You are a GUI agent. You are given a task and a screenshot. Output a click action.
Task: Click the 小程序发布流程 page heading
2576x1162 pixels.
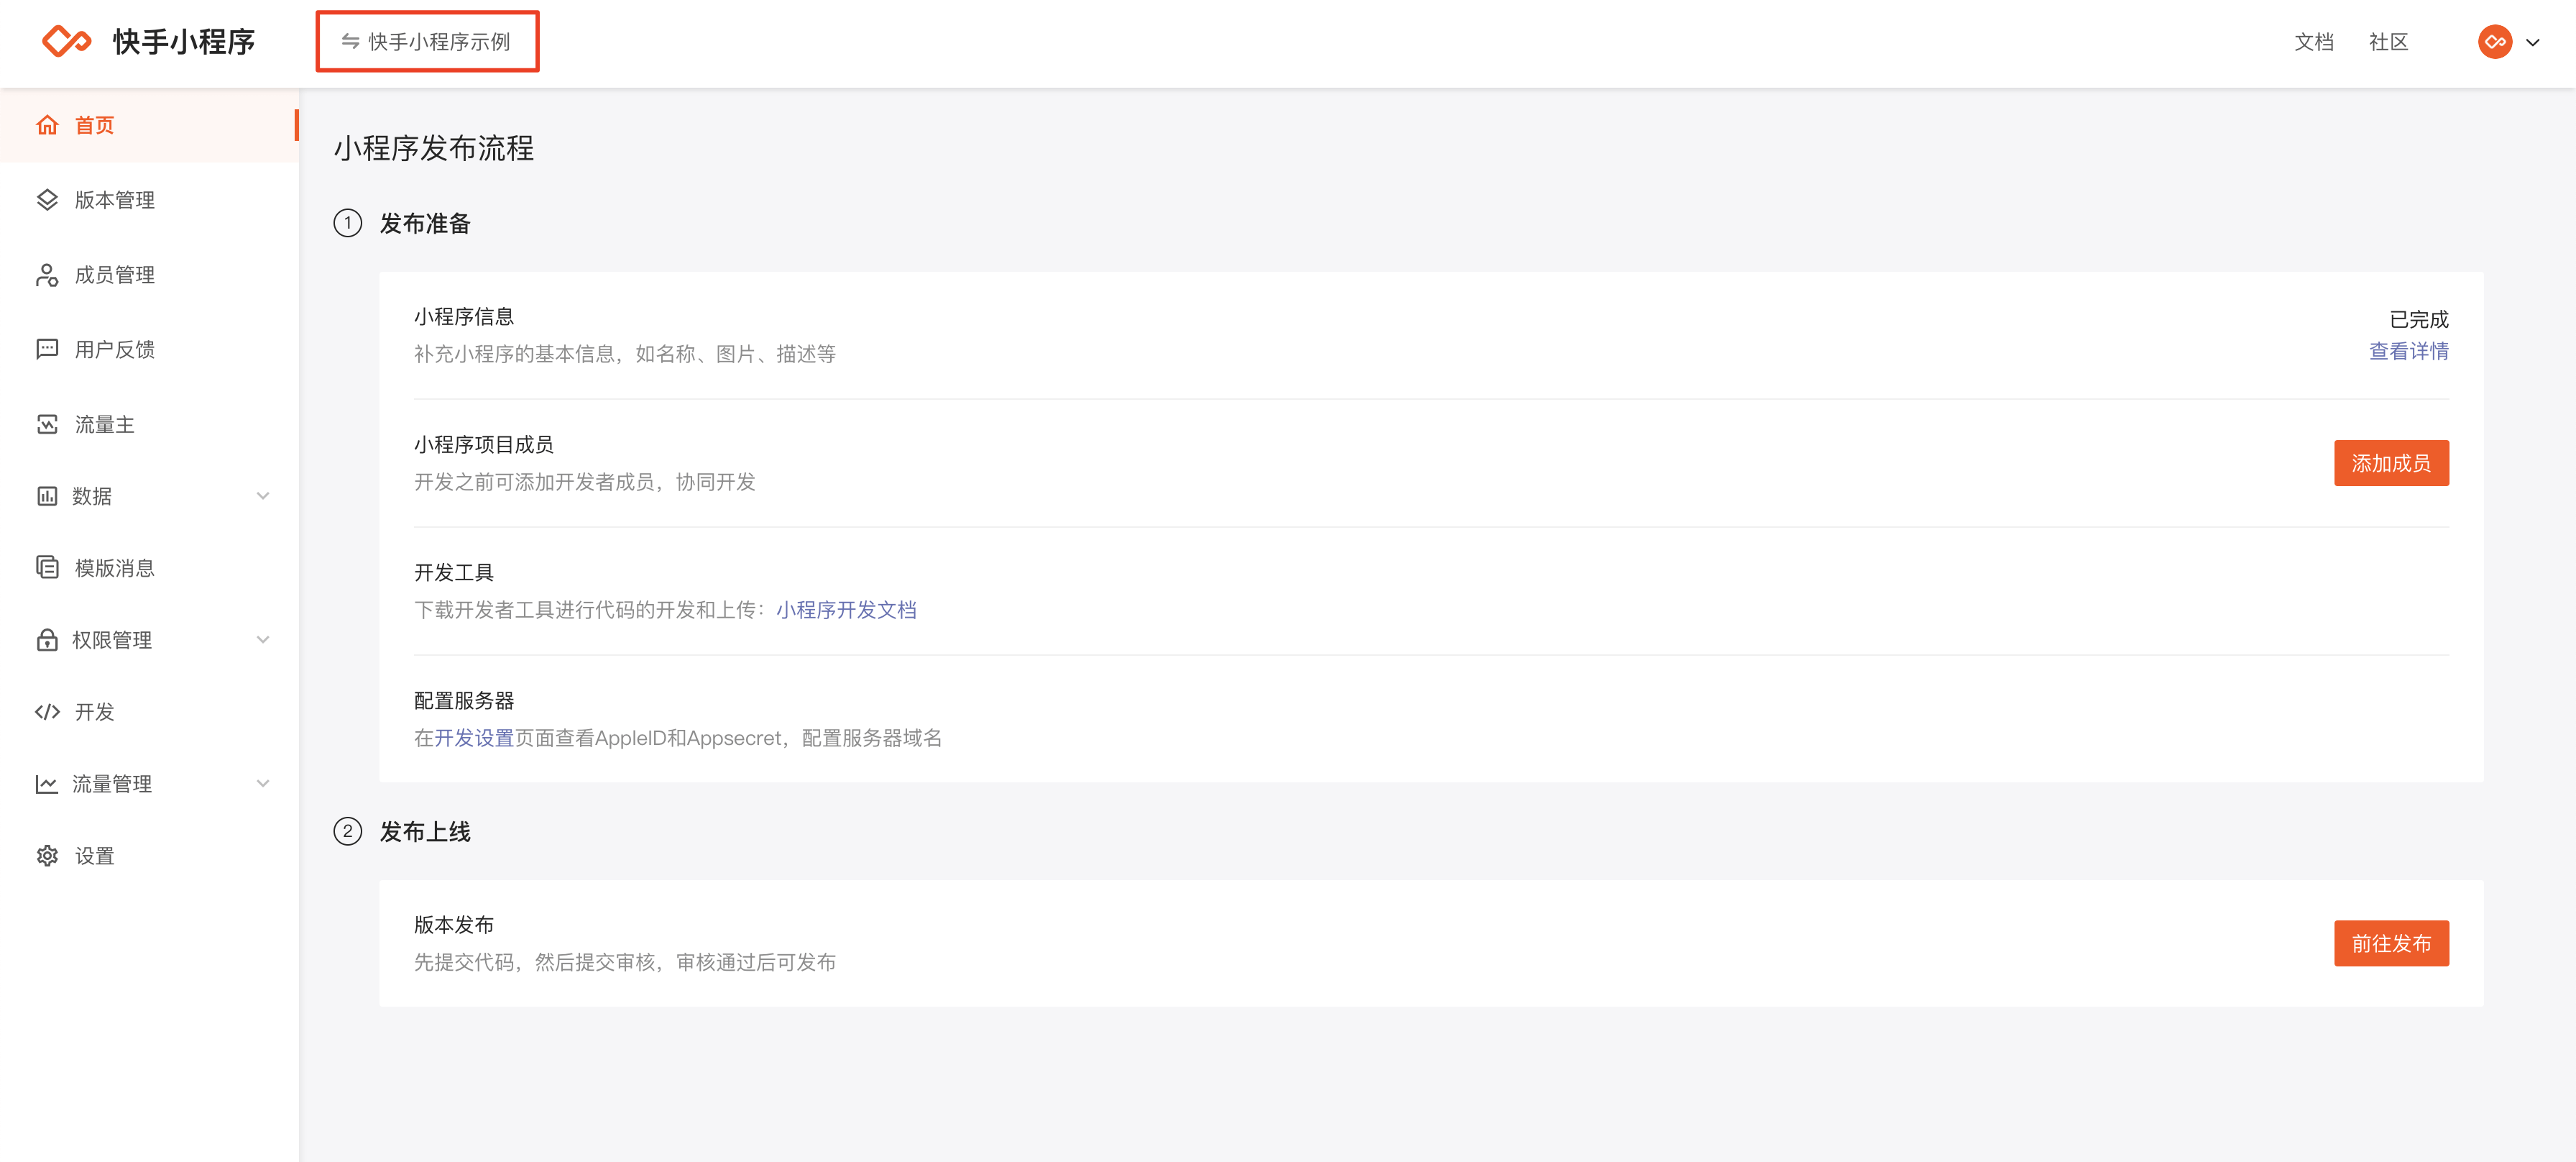click(434, 148)
